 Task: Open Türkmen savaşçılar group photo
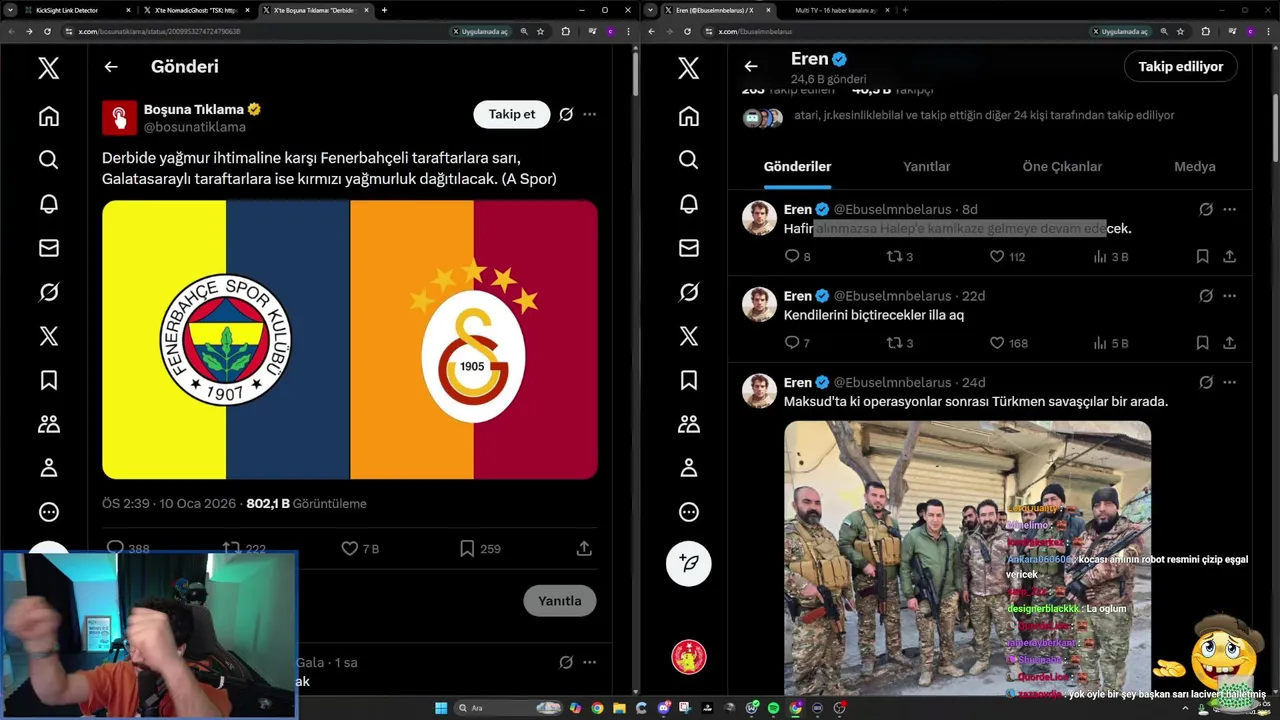click(x=967, y=557)
